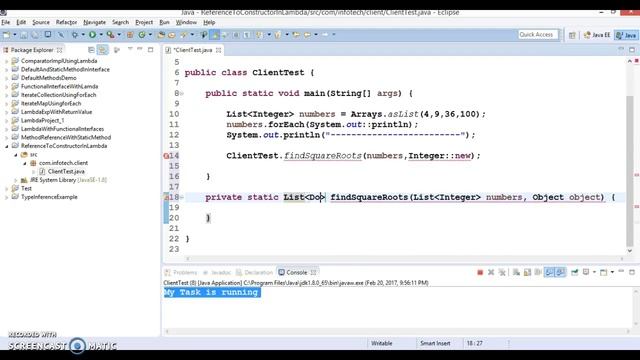Viewport: 640px width, 360px height.
Task: Click the editor vertical scrollbar
Action: 630,170
